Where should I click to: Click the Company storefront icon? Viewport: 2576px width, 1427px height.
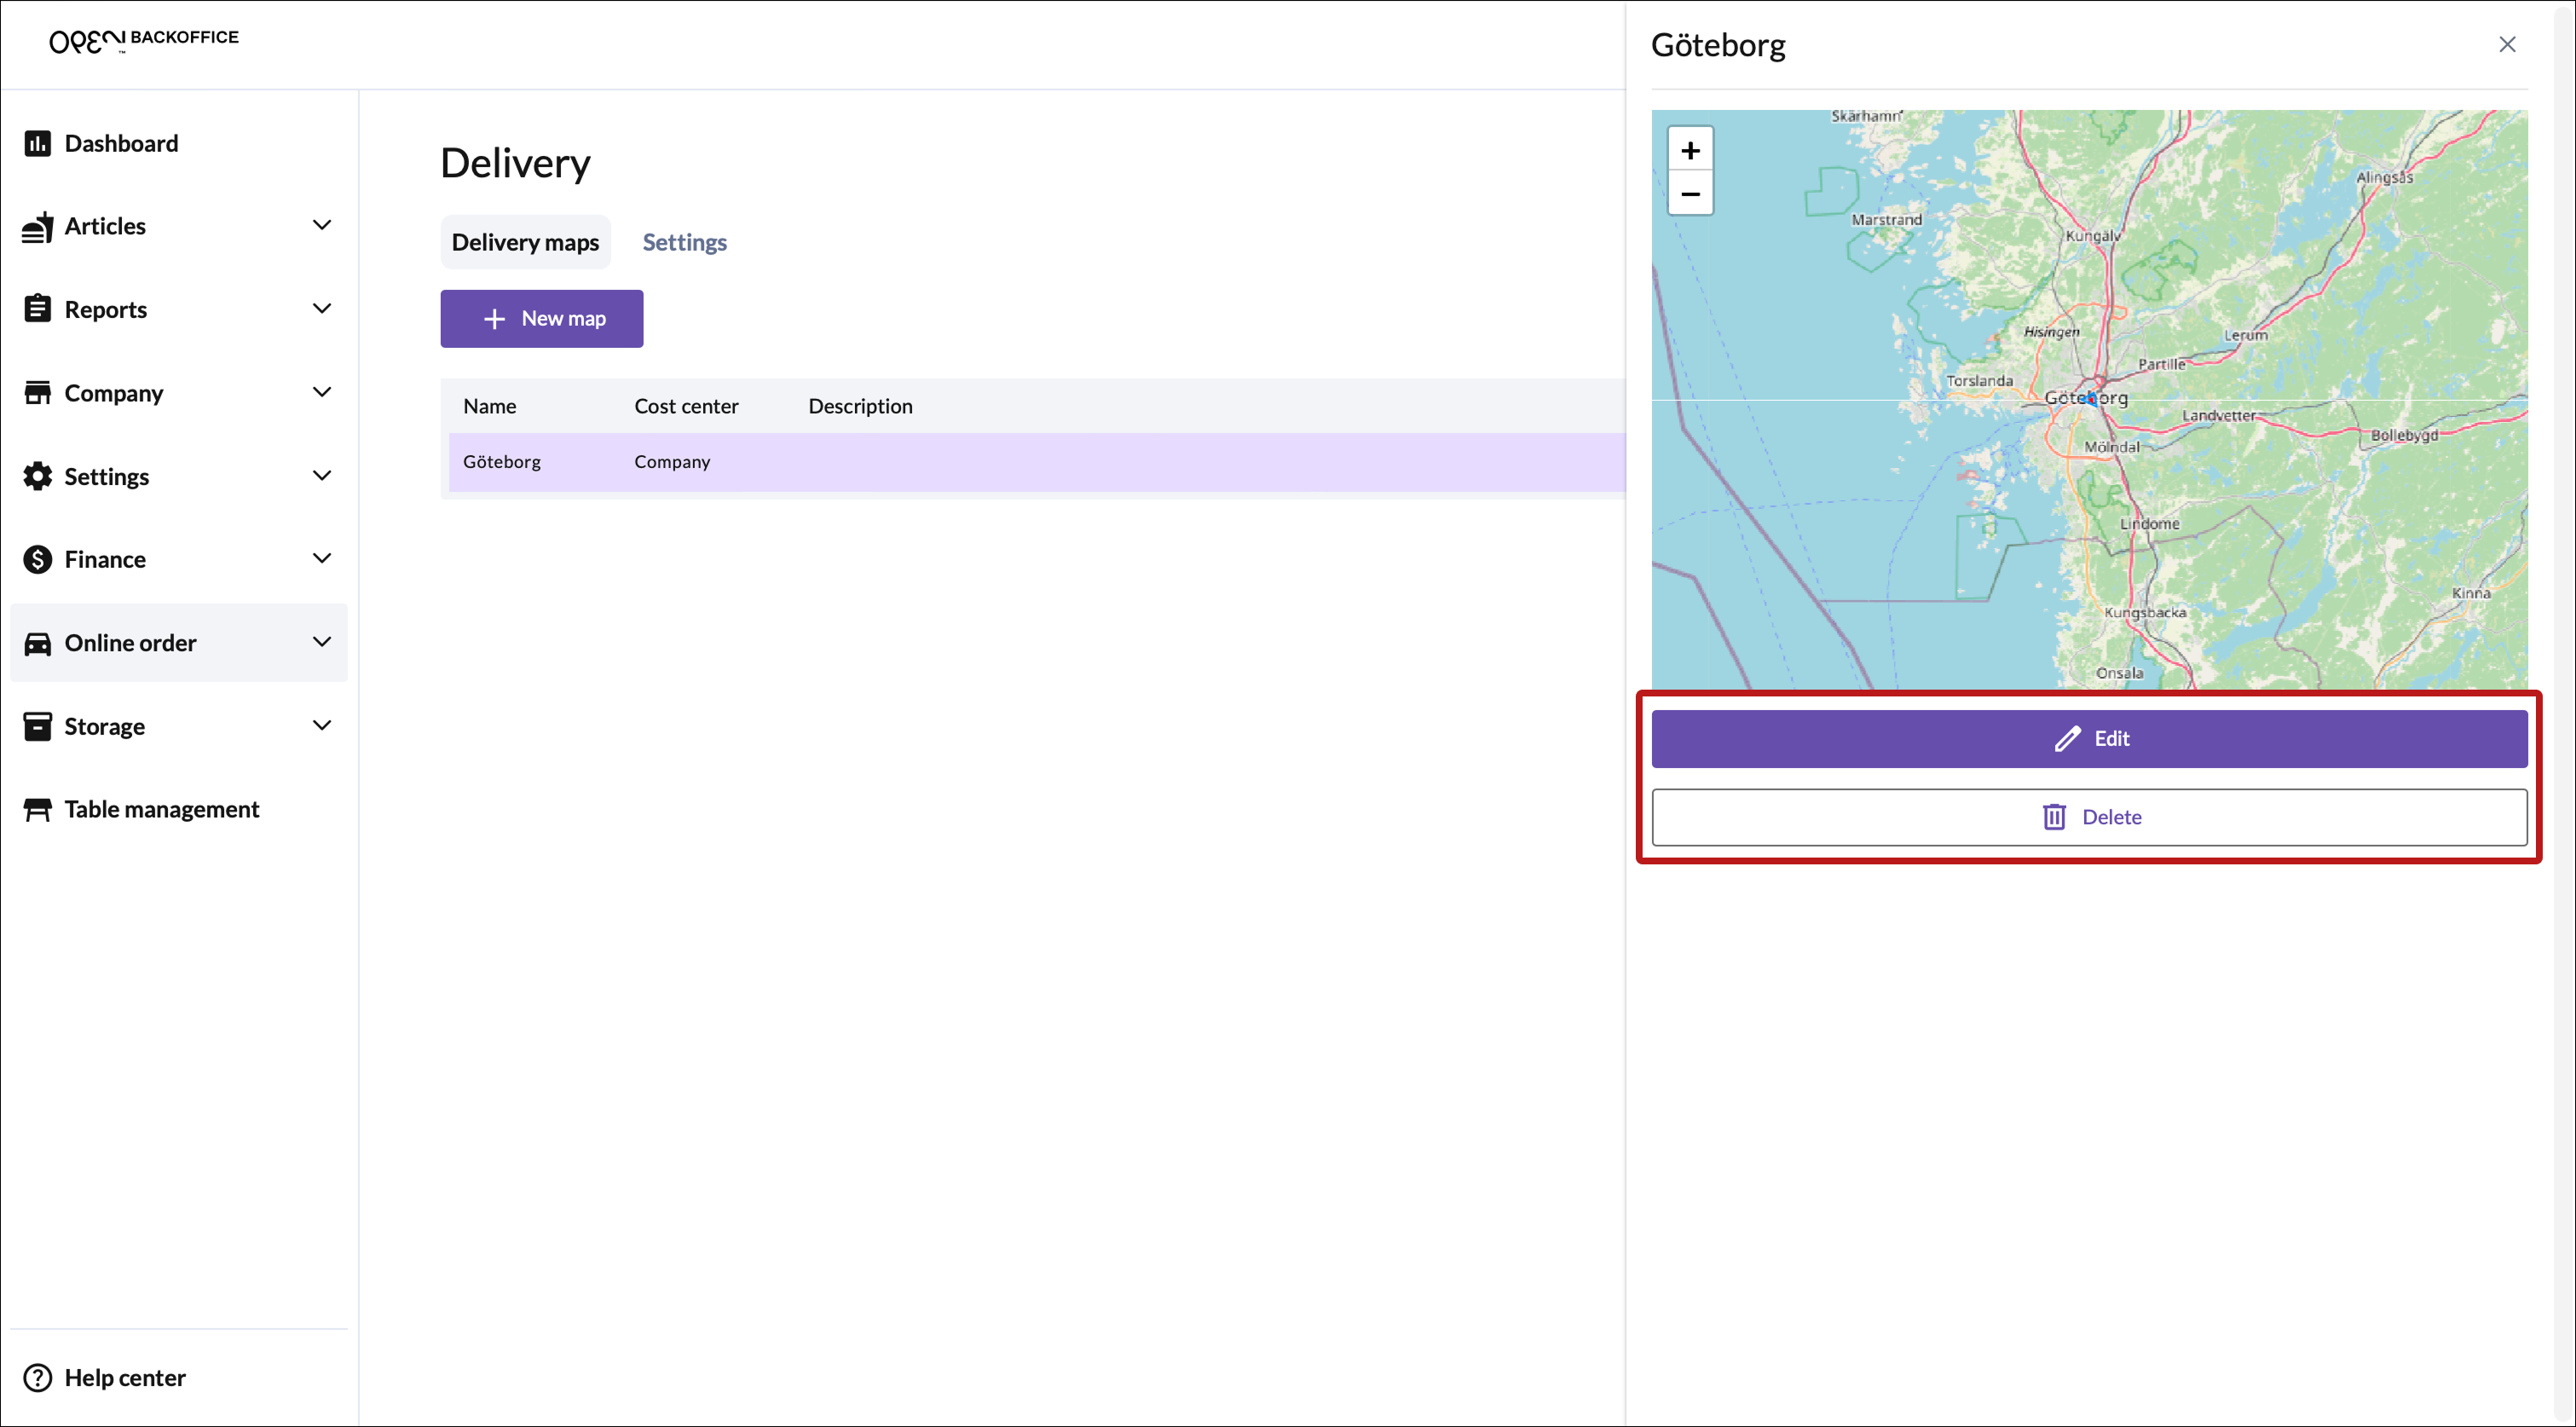pyautogui.click(x=38, y=393)
